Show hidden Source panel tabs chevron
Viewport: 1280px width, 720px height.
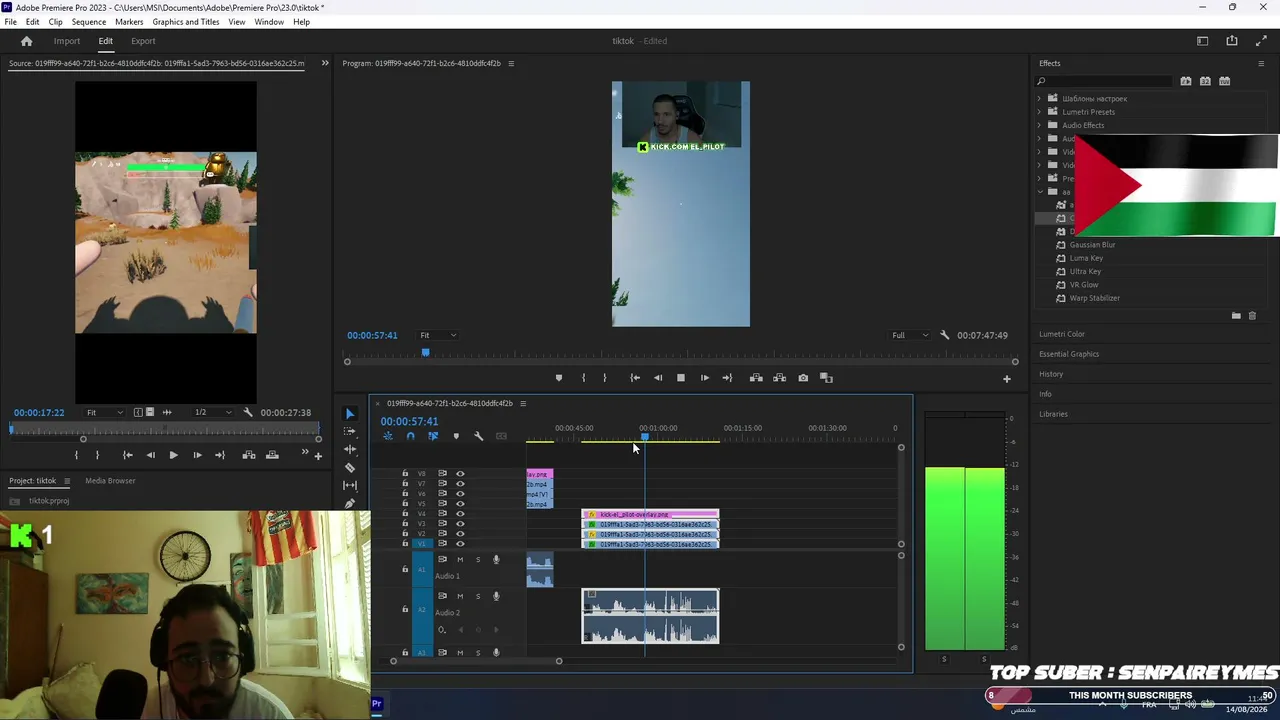point(325,63)
